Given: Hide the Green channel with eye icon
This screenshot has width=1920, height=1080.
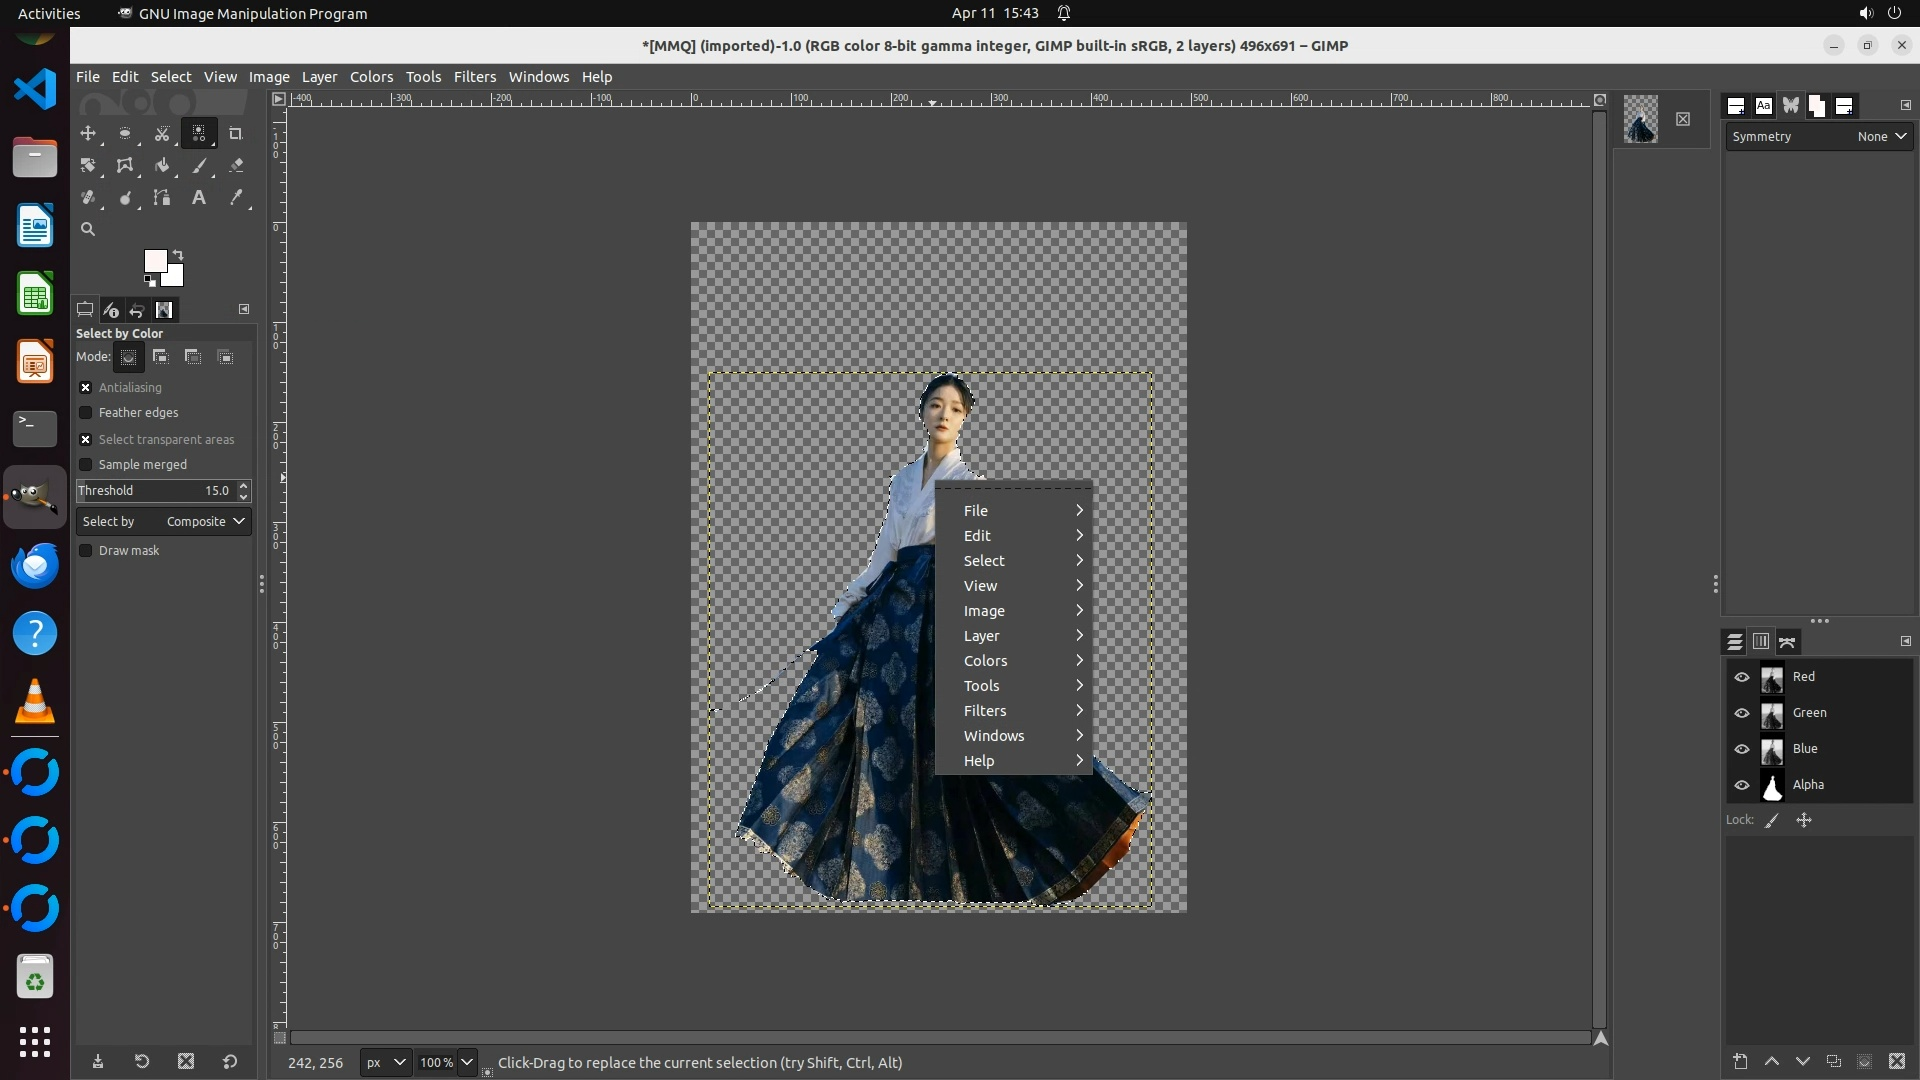Looking at the screenshot, I should [x=1742, y=713].
